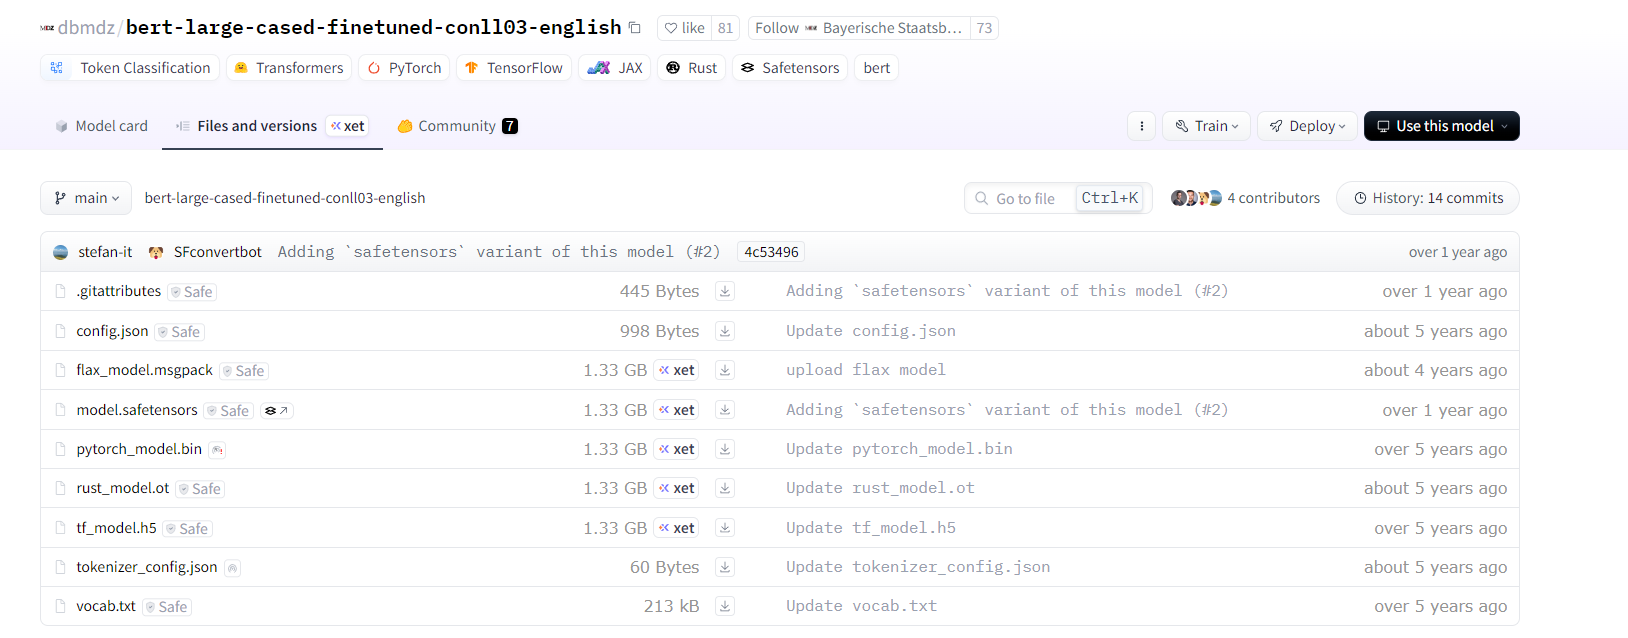The width and height of the screenshot is (1628, 638).
Task: Expand the Train dropdown
Action: point(1206,126)
